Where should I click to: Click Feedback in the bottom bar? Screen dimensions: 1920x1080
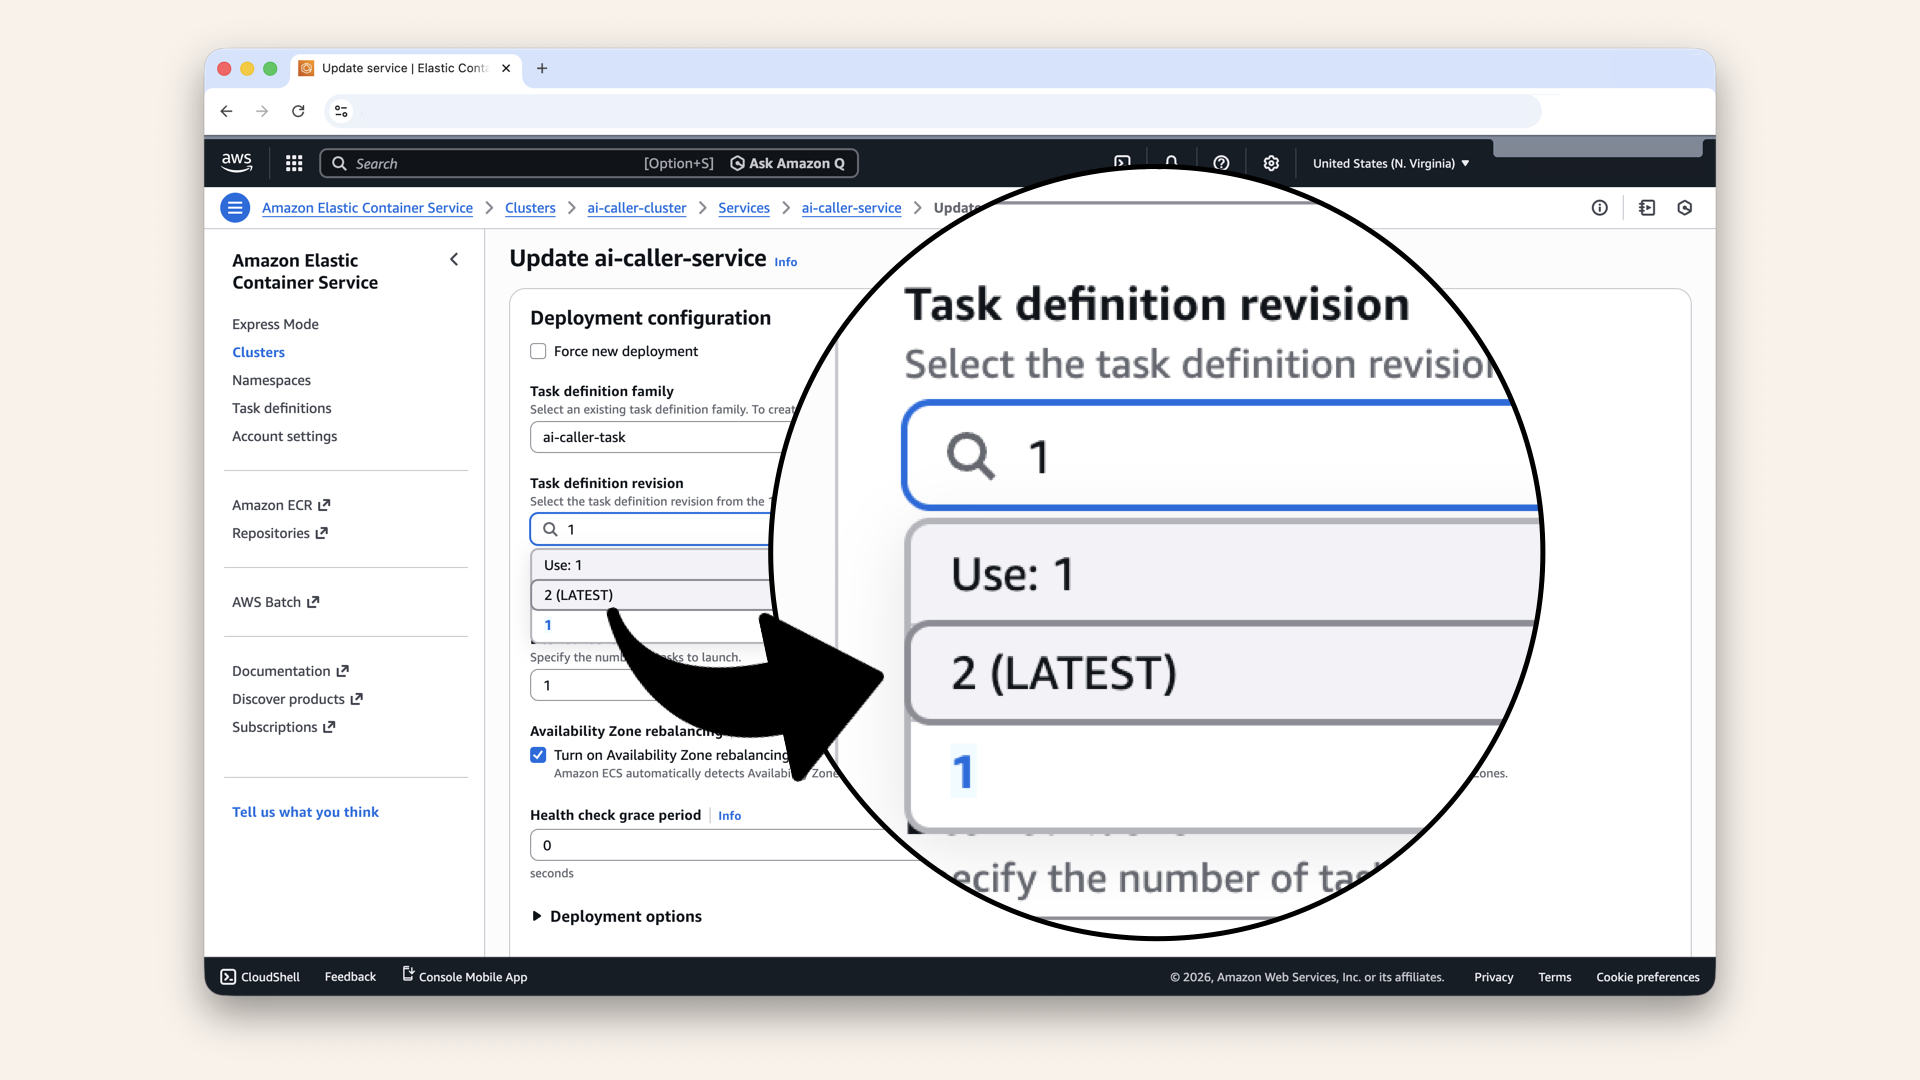point(349,977)
